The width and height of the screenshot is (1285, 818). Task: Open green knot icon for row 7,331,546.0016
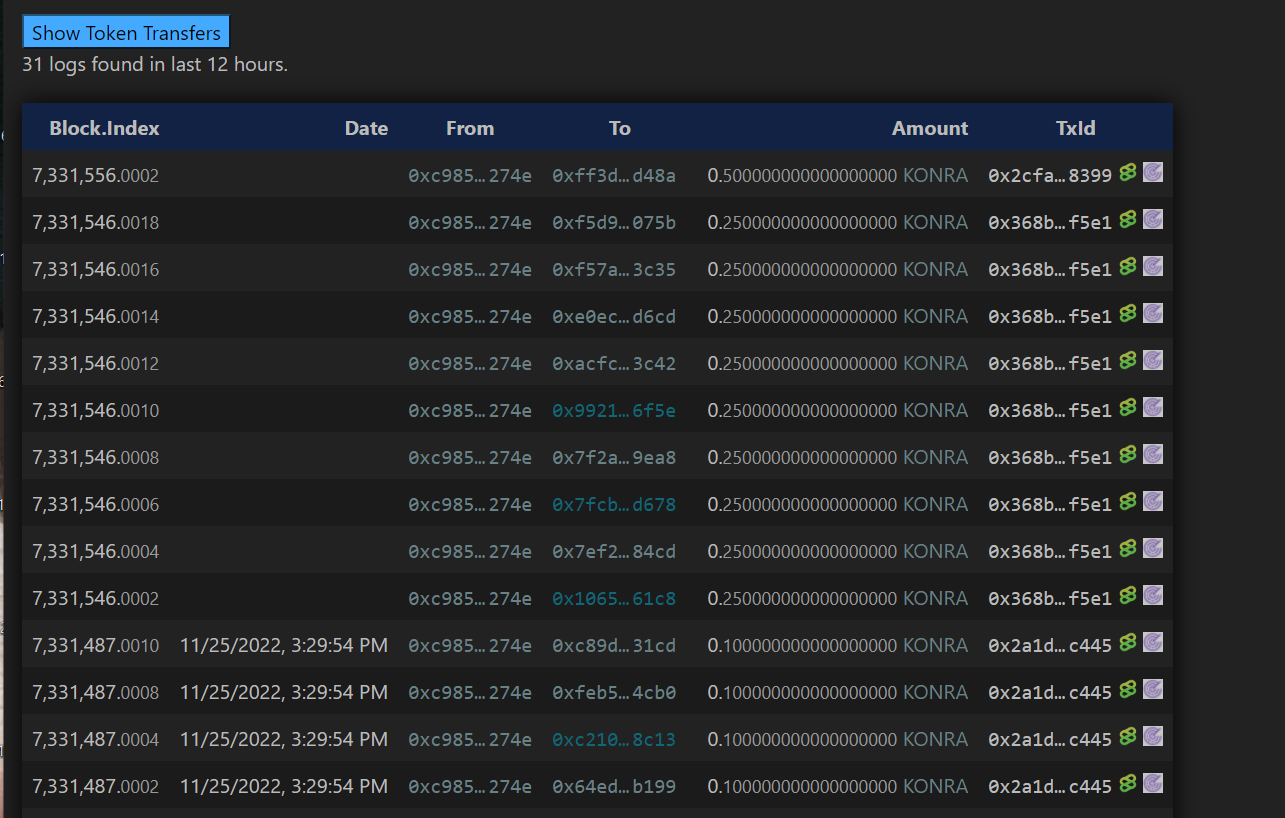coord(1128,266)
